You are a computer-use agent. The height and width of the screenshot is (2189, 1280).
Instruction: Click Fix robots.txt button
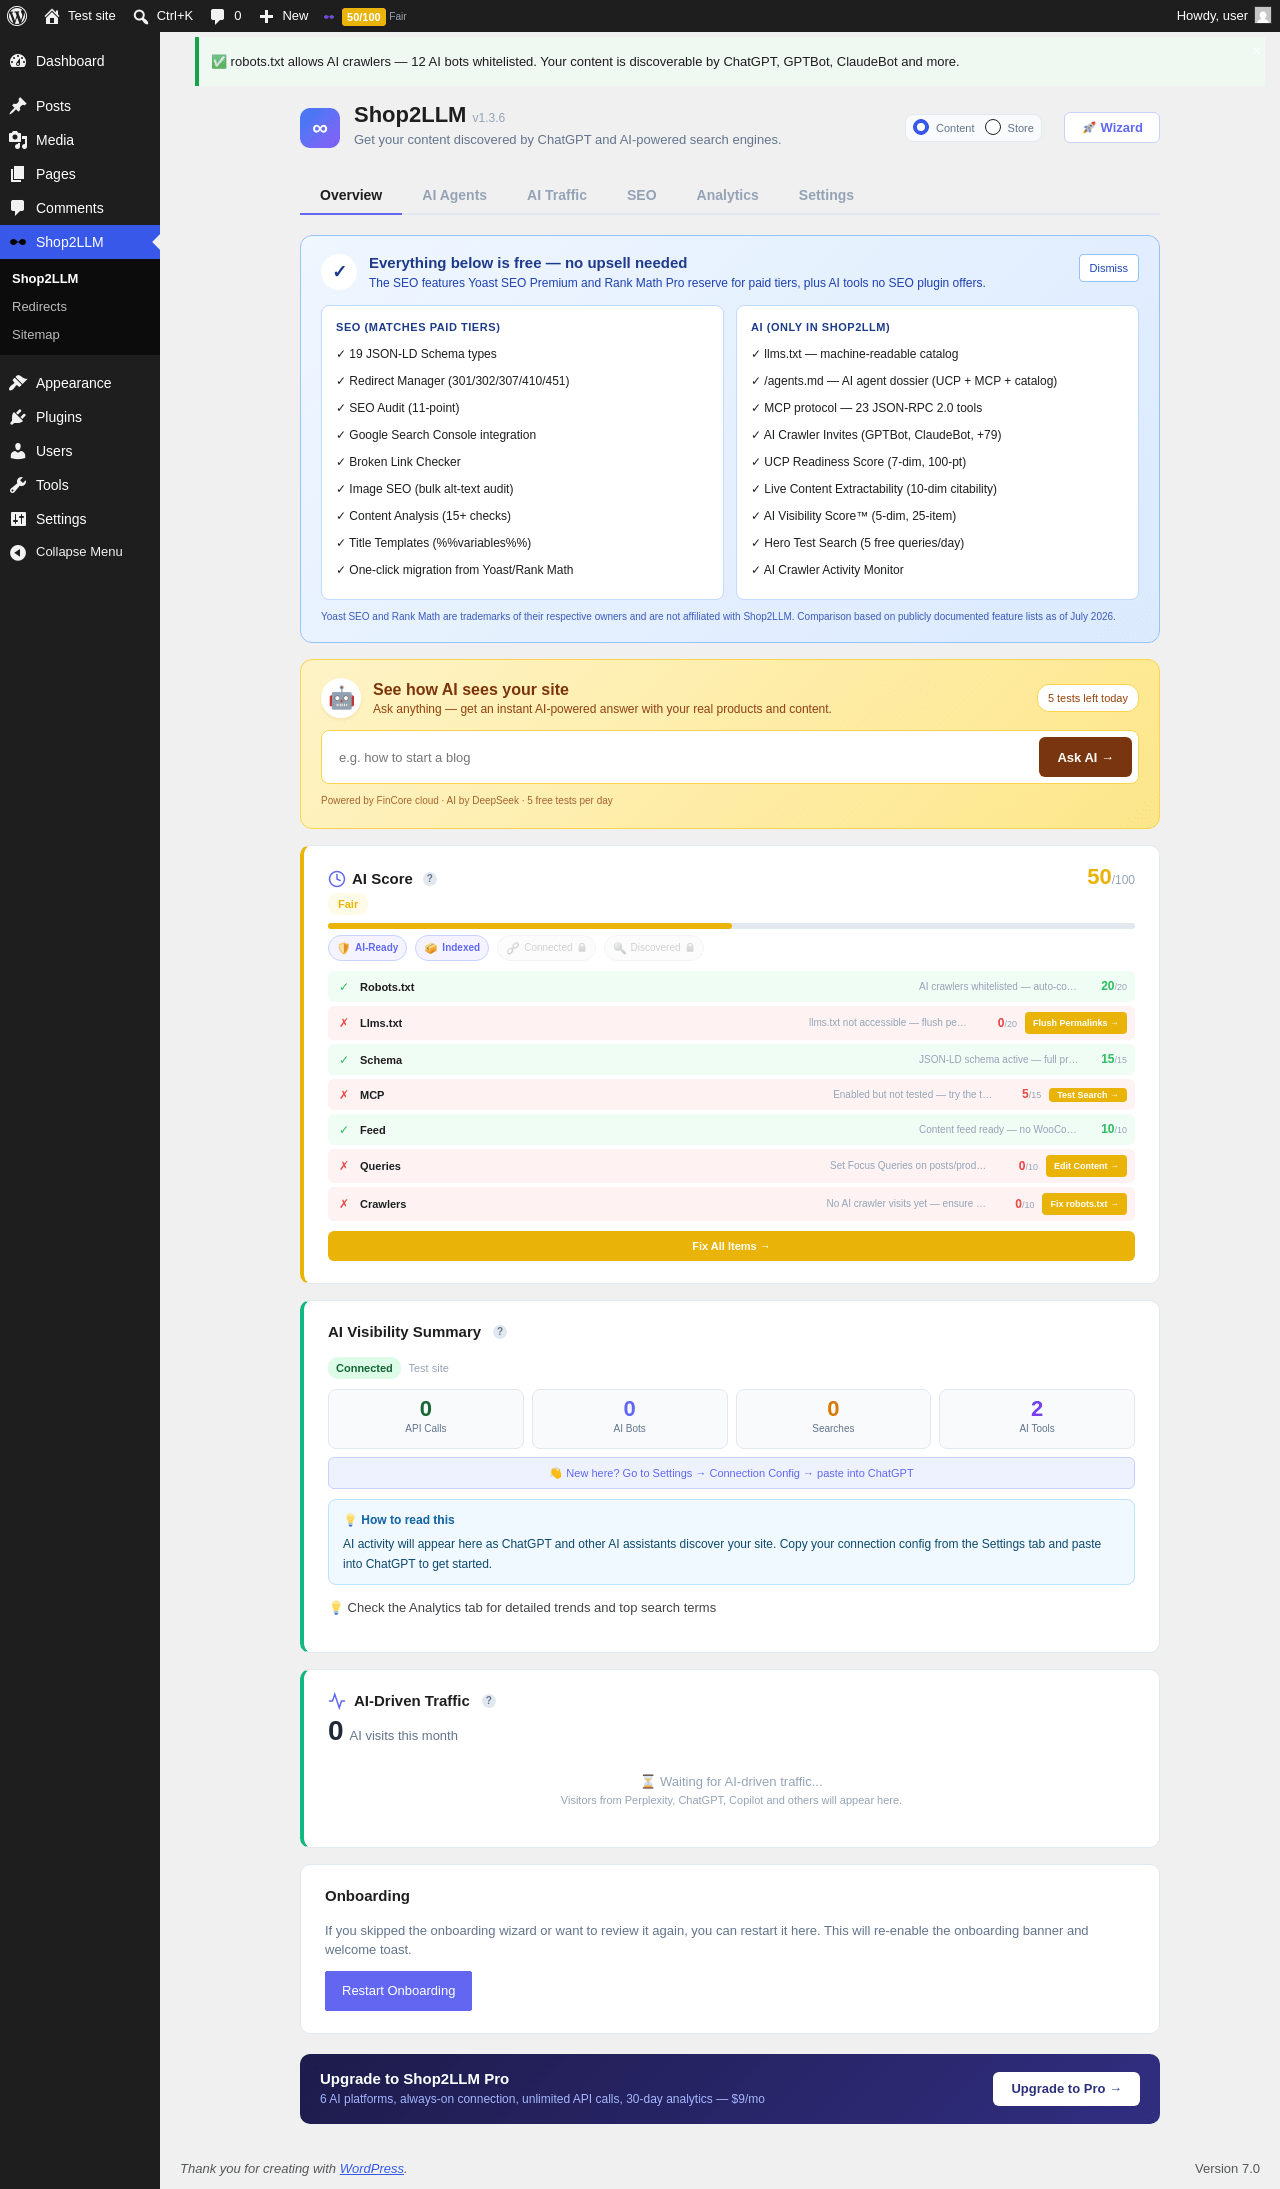tap(1084, 1204)
